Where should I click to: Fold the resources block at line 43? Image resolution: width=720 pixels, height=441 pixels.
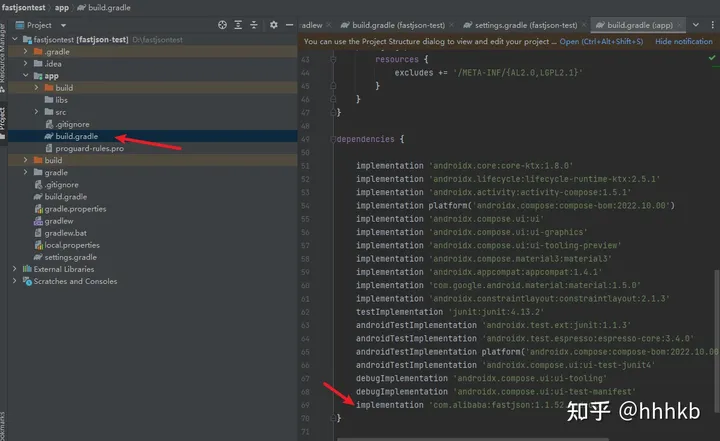[333, 59]
